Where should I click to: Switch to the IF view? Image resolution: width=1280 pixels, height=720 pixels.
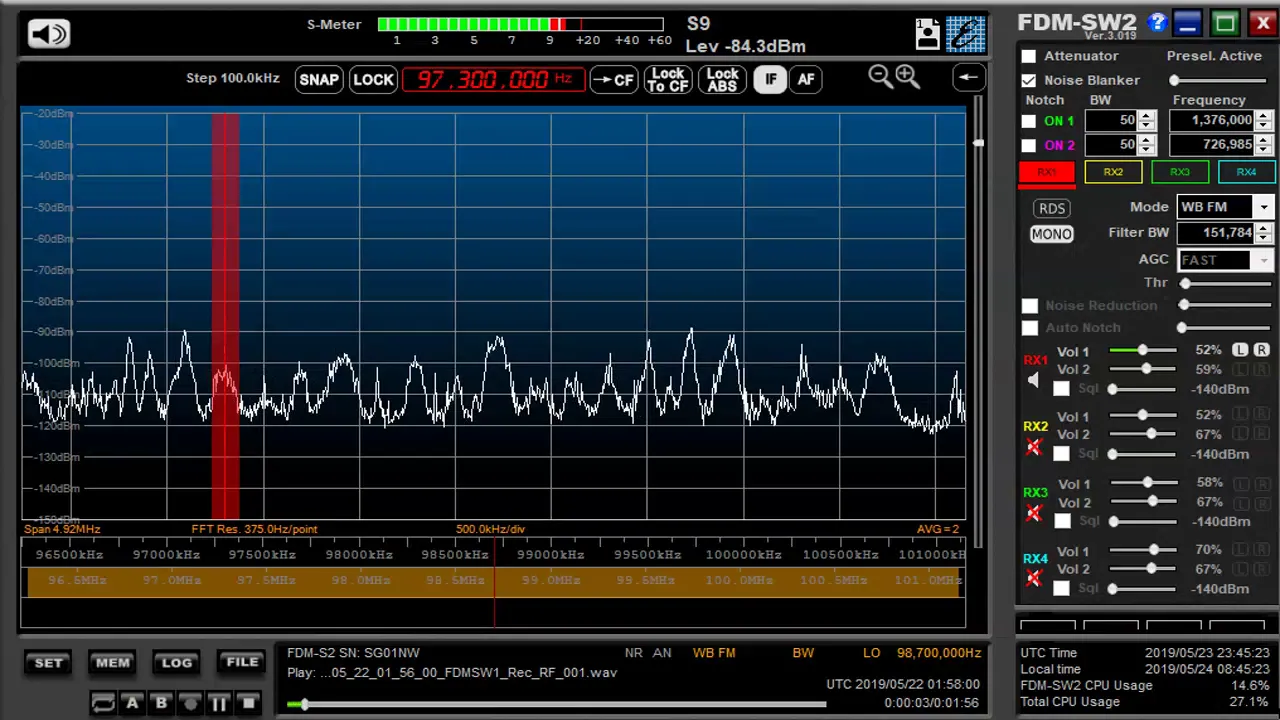point(770,79)
